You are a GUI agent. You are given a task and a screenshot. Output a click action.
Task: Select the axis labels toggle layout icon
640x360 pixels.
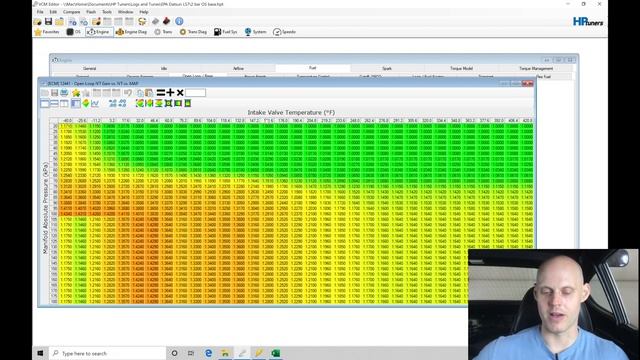76,104
